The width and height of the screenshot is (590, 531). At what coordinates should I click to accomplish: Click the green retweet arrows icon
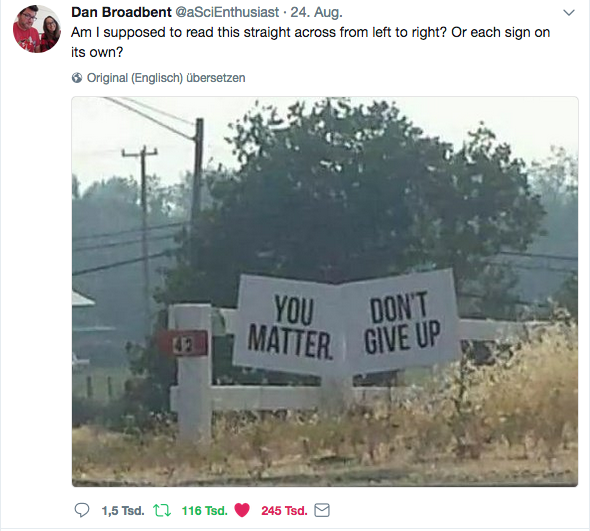tap(162, 511)
